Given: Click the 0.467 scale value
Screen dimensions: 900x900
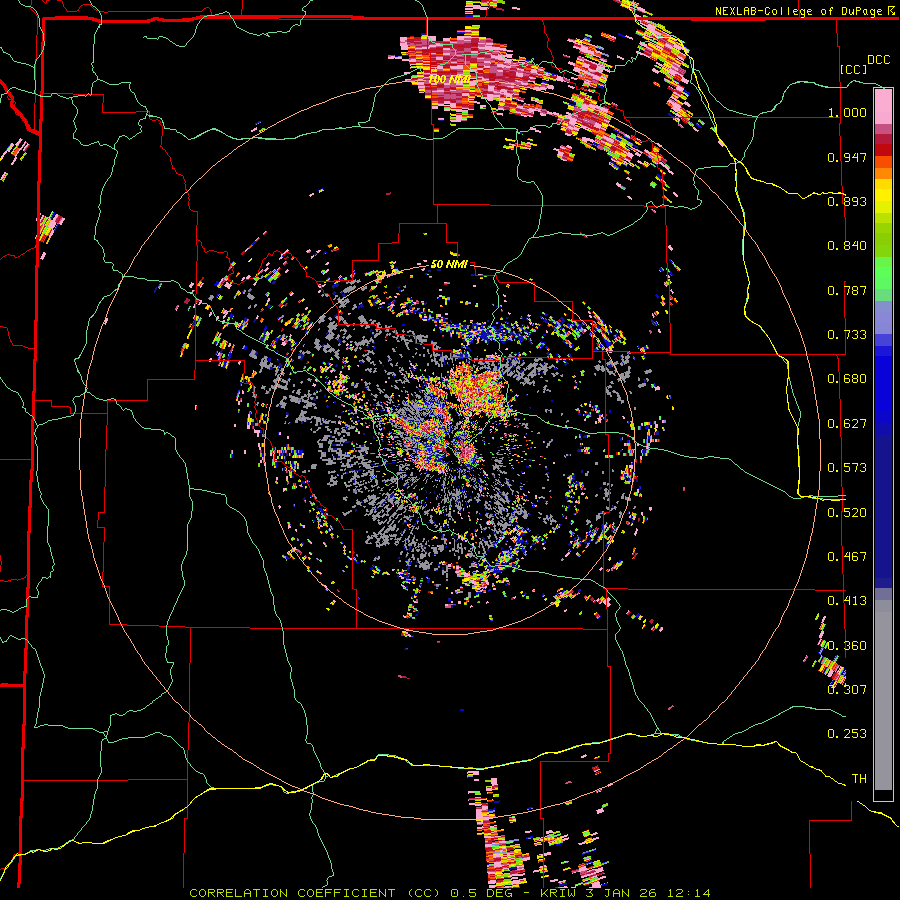Looking at the screenshot, I should (x=847, y=557).
